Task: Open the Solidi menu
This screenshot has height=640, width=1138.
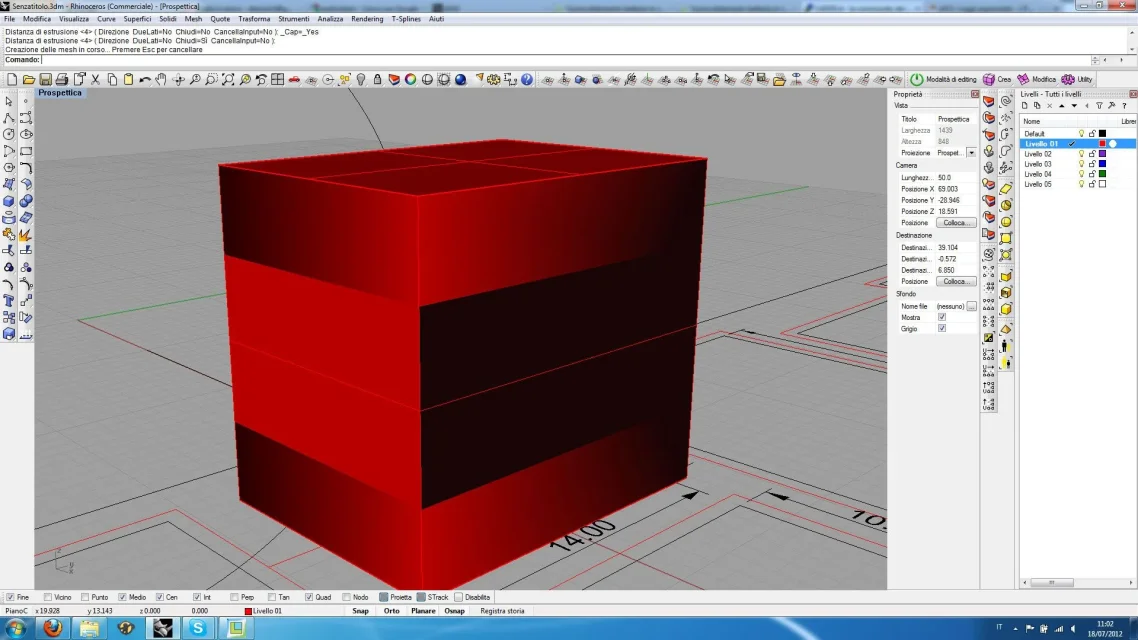Action: pyautogui.click(x=168, y=19)
